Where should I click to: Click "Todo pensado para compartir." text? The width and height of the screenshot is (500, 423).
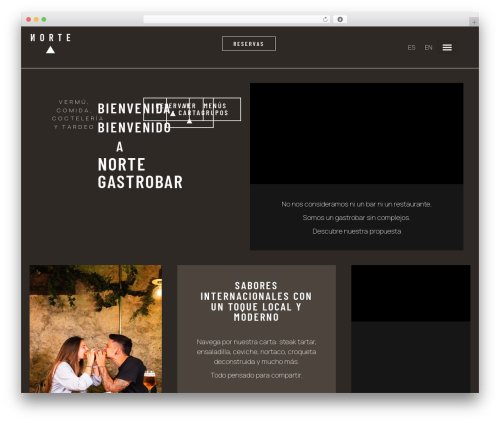tap(256, 375)
